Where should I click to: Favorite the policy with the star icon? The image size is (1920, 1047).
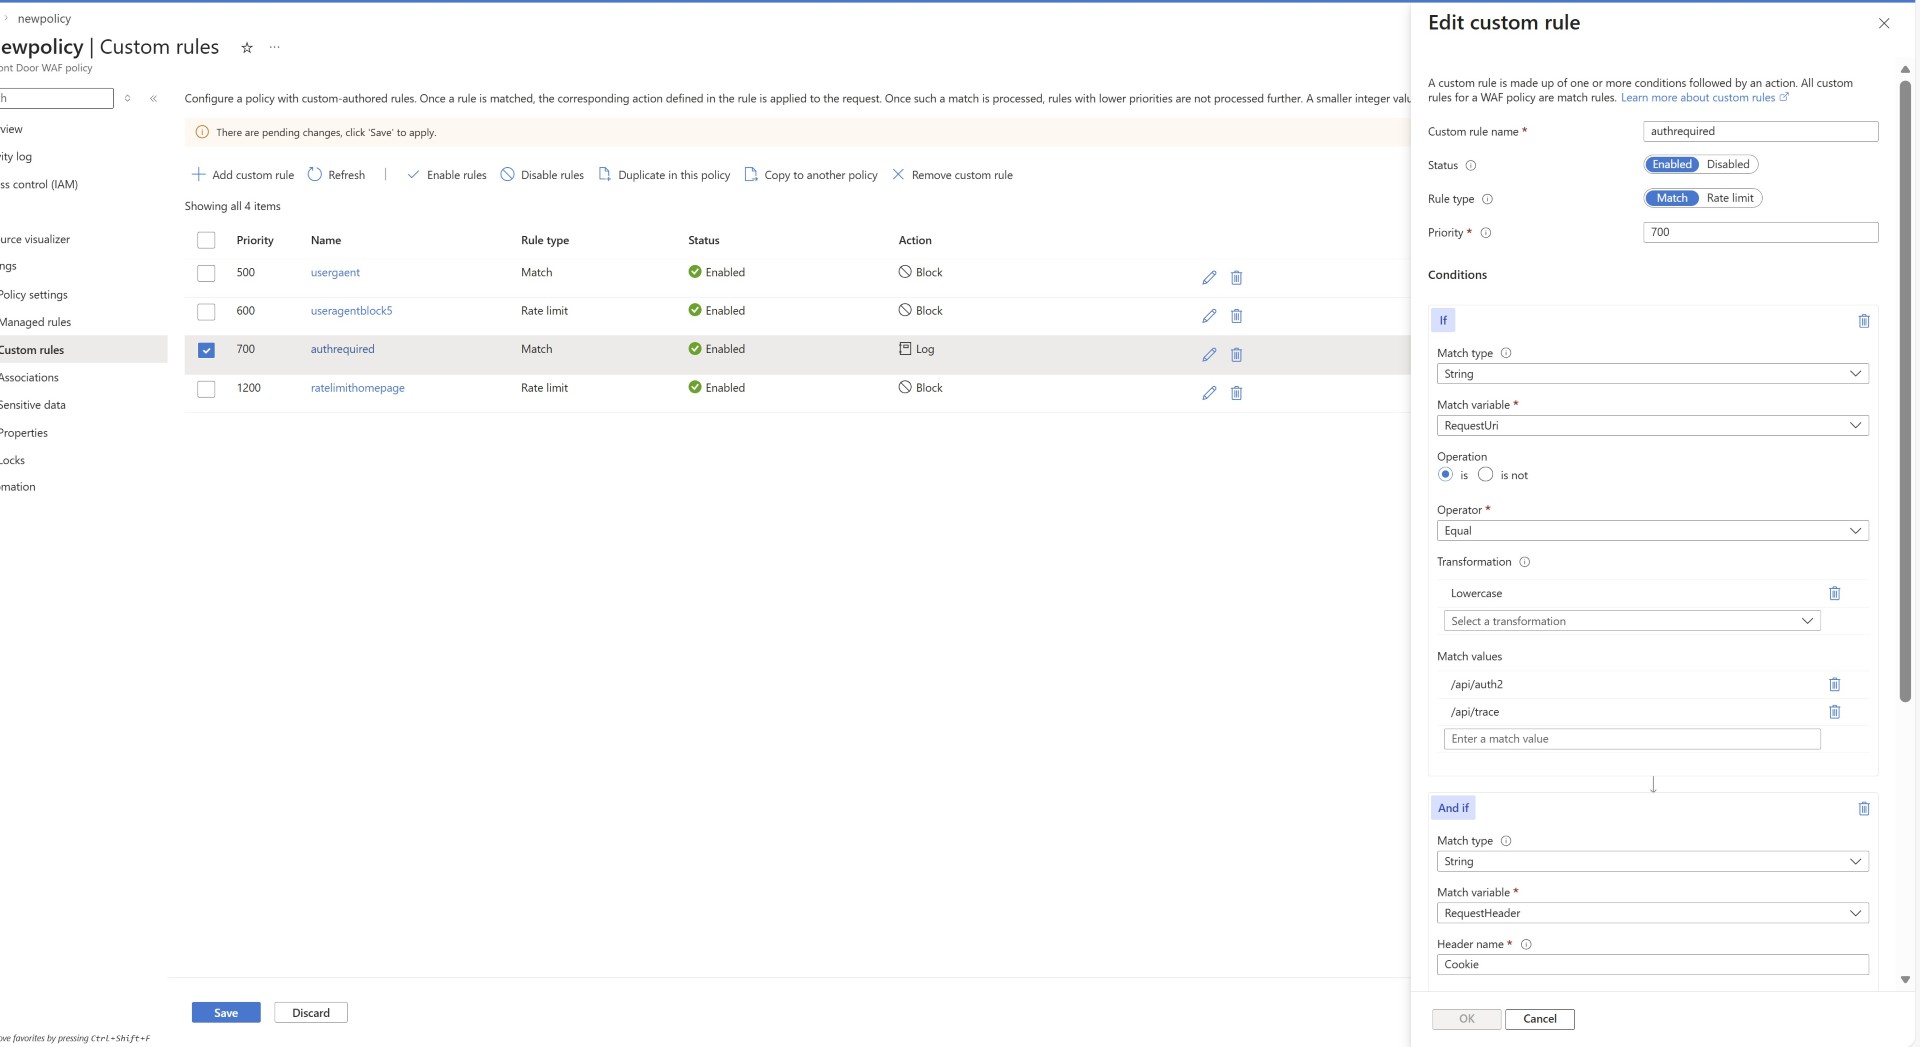click(x=247, y=47)
